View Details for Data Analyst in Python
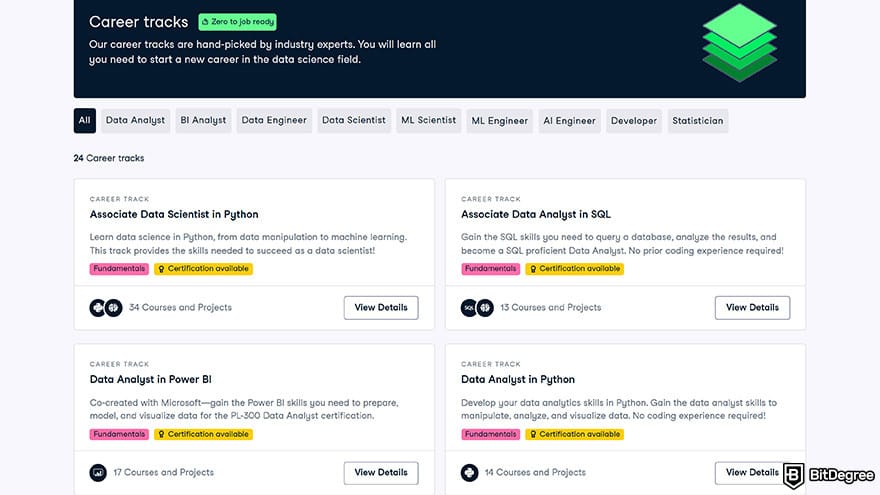This screenshot has height=495, width=880. pos(752,473)
